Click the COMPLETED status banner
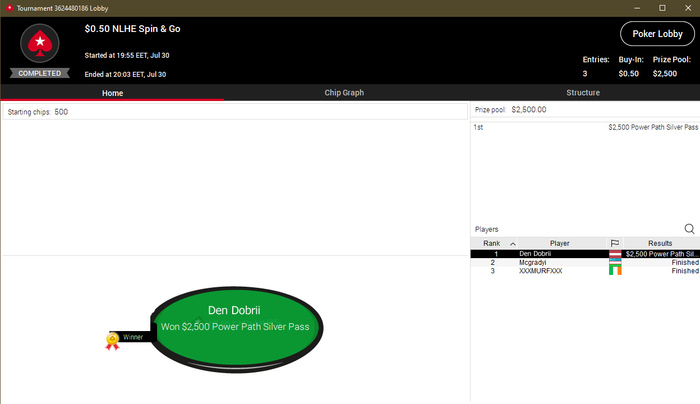Image resolution: width=700 pixels, height=404 pixels. (x=40, y=73)
